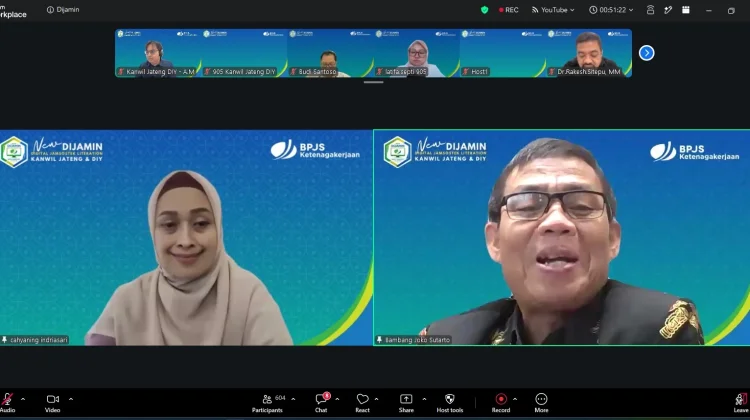
Task: Expand the Video options arrow
Action: pos(71,399)
